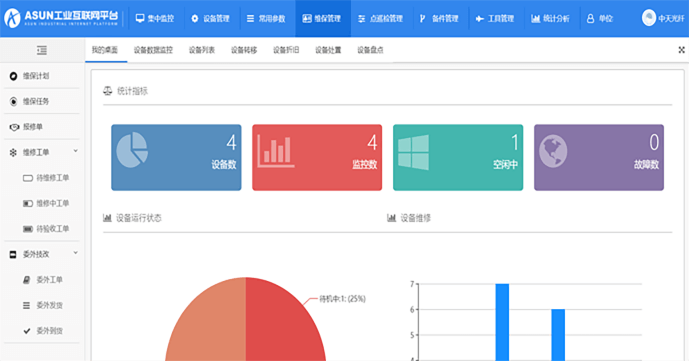The height and width of the screenshot is (362, 689).
Task: Switch to the 设备数据监控 tab
Action: pos(153,50)
